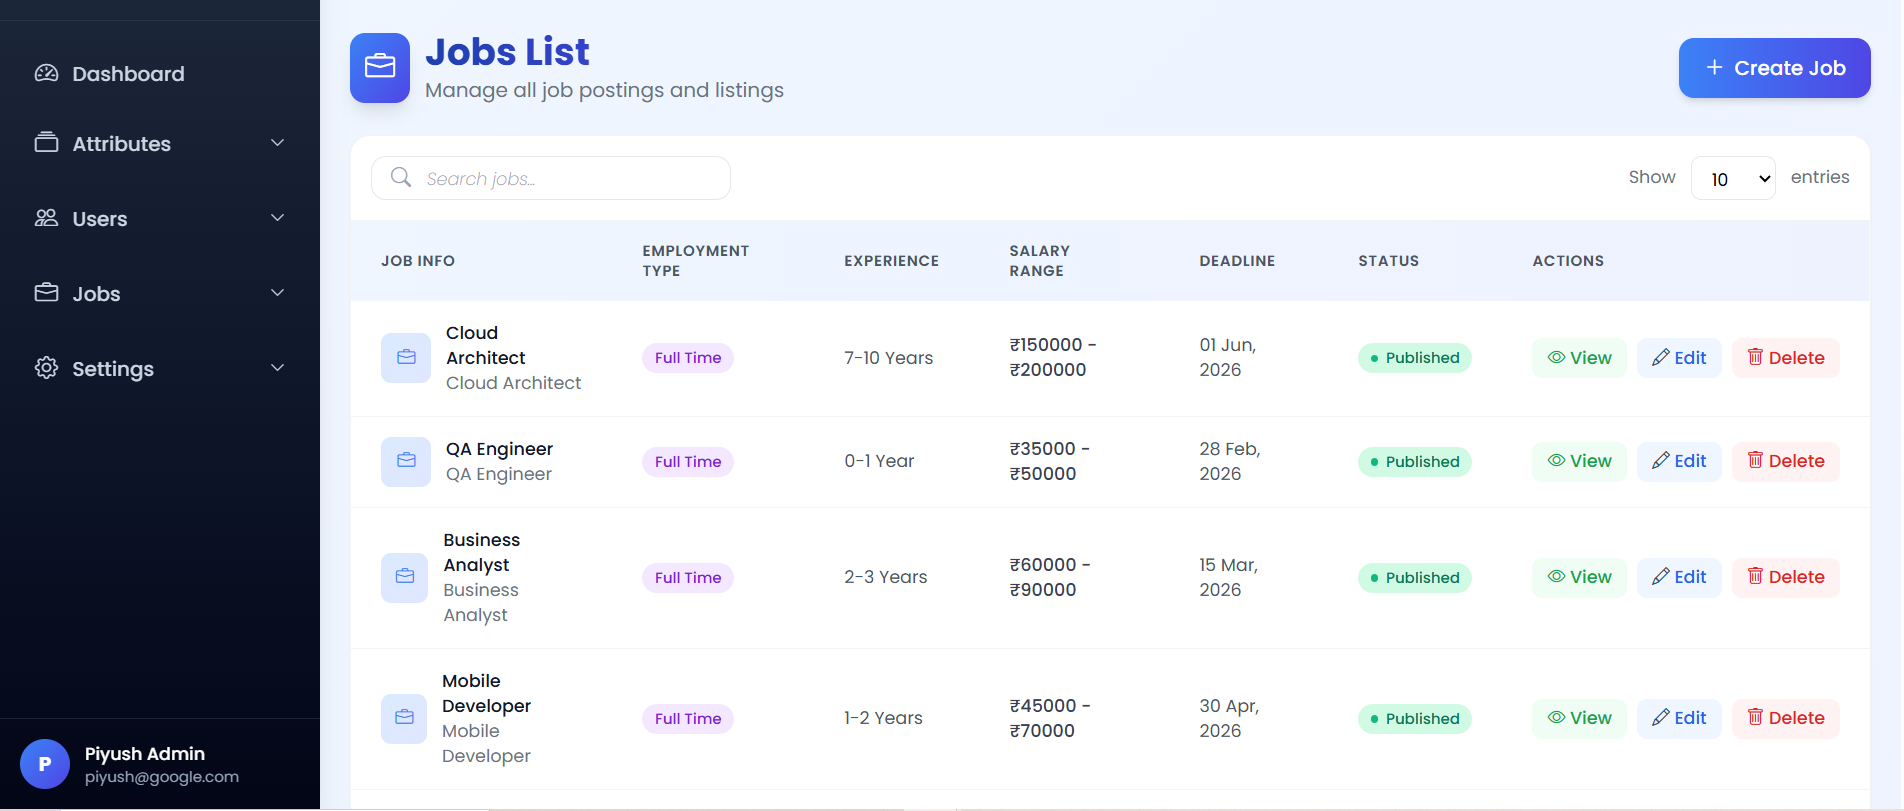Screen dimensions: 1904x811
Task: Click the Users people icon in sidebar
Action: 46,218
